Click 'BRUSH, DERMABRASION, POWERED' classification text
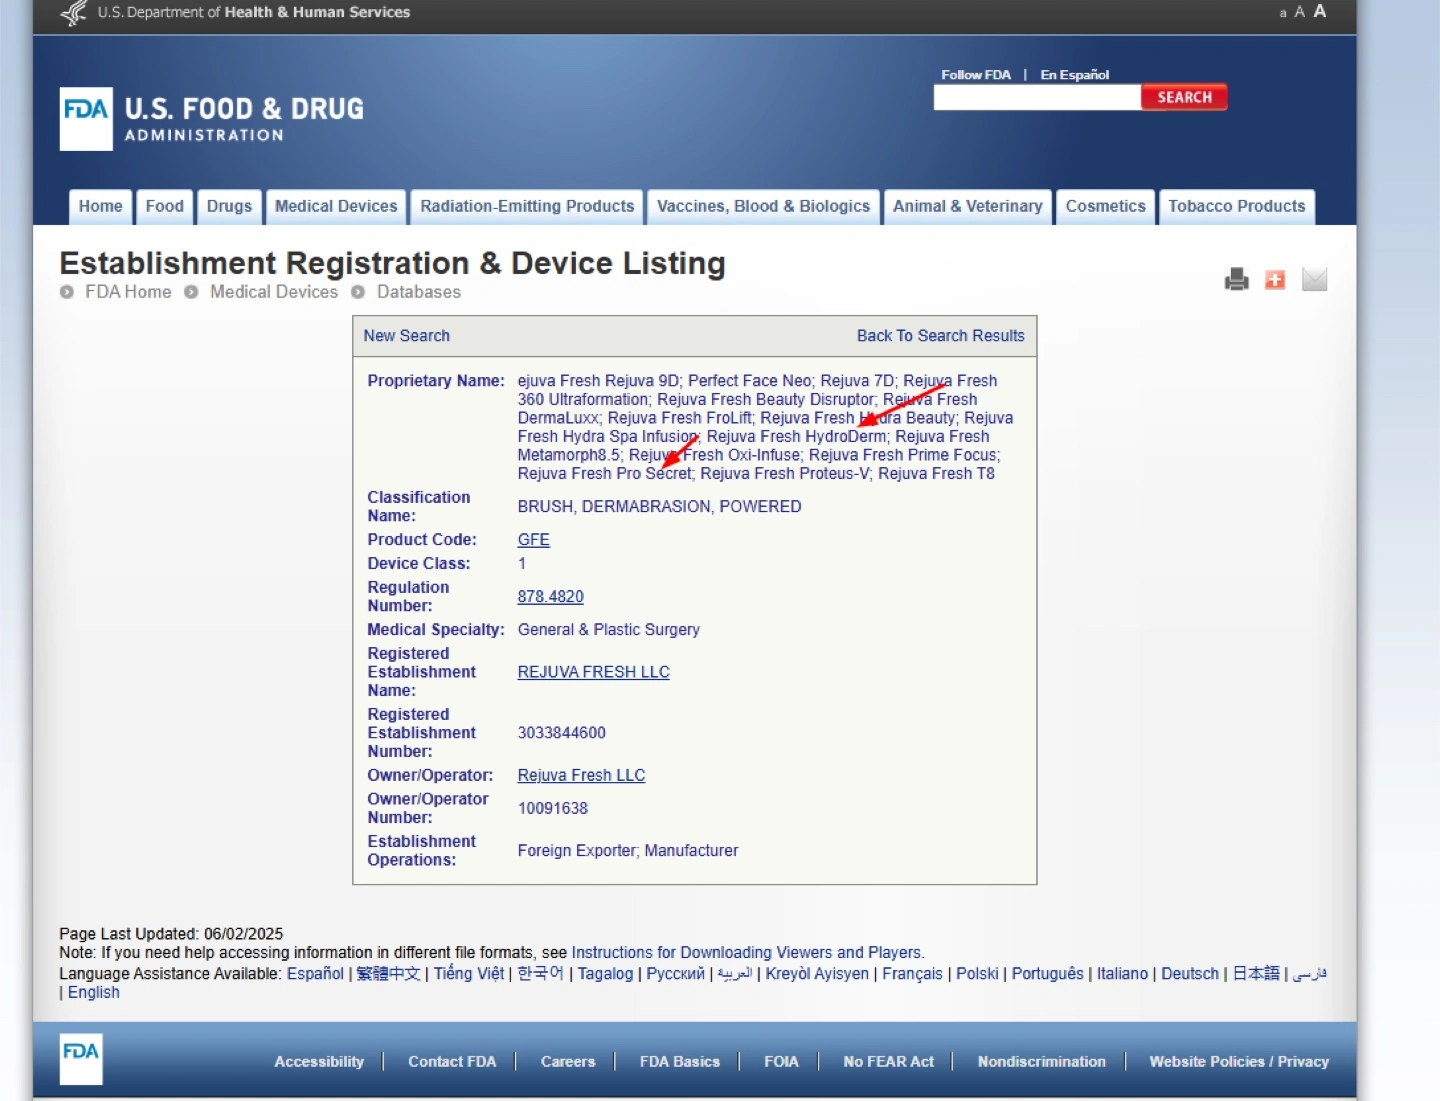 (659, 507)
